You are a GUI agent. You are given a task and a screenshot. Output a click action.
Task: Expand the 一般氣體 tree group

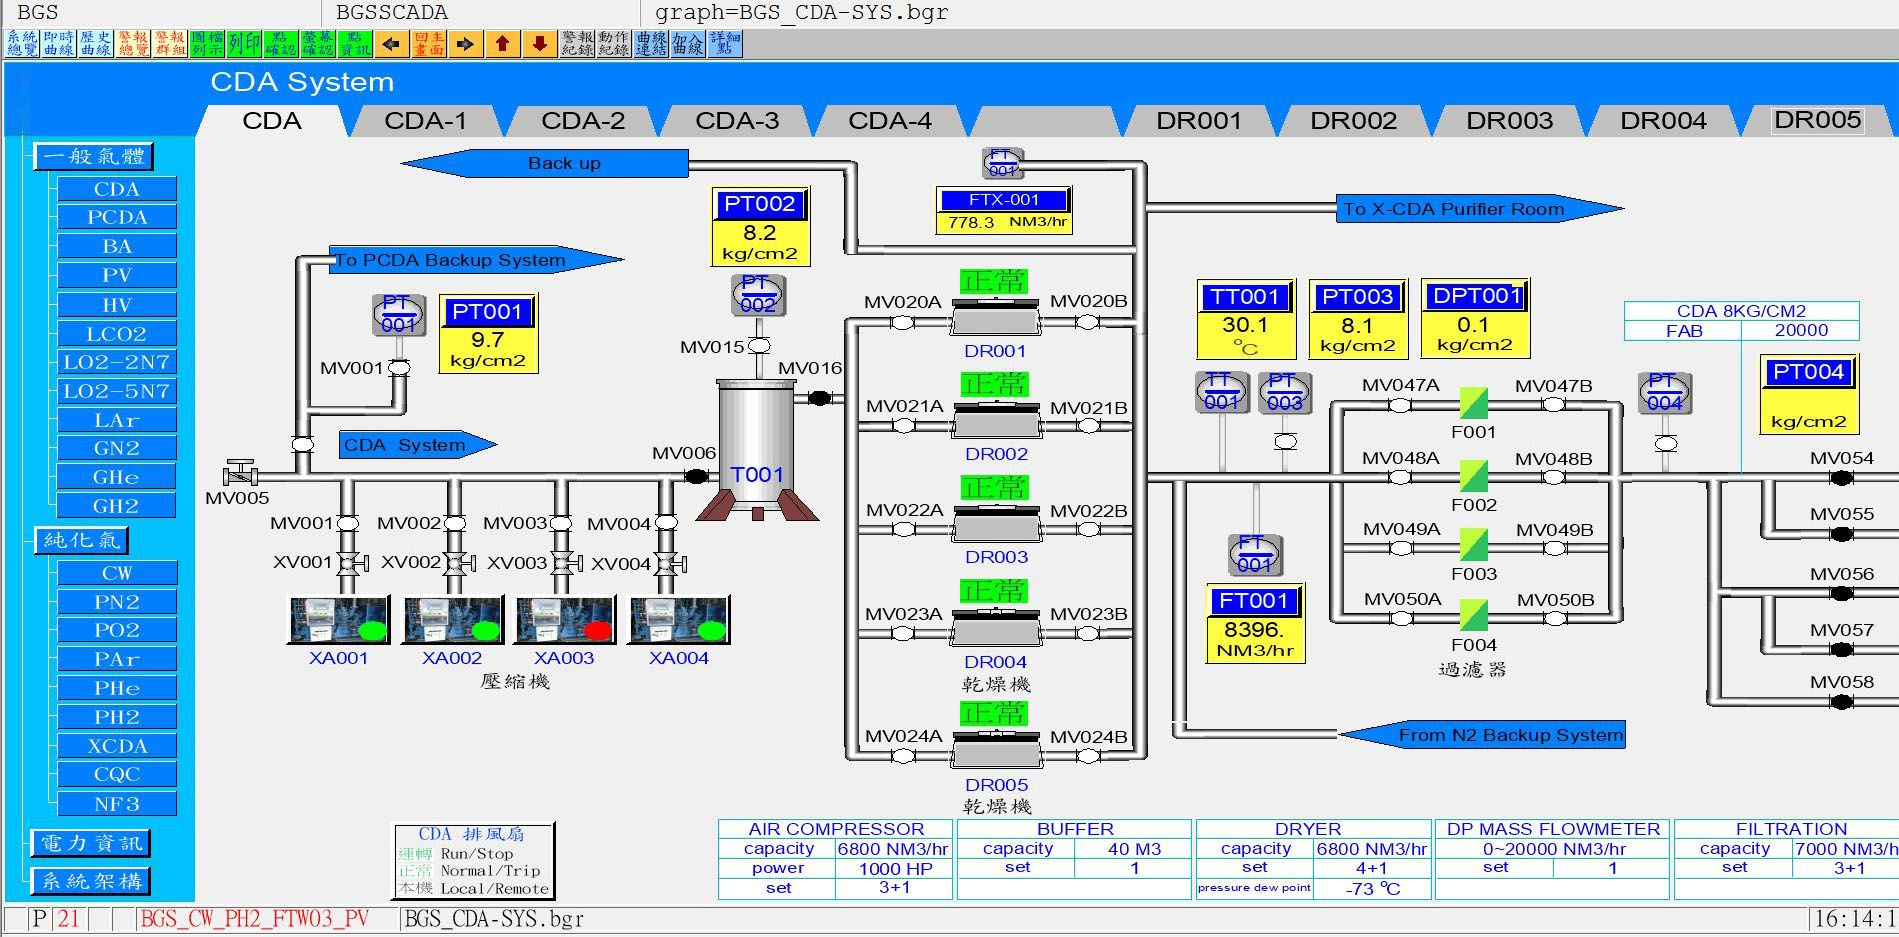[x=94, y=156]
